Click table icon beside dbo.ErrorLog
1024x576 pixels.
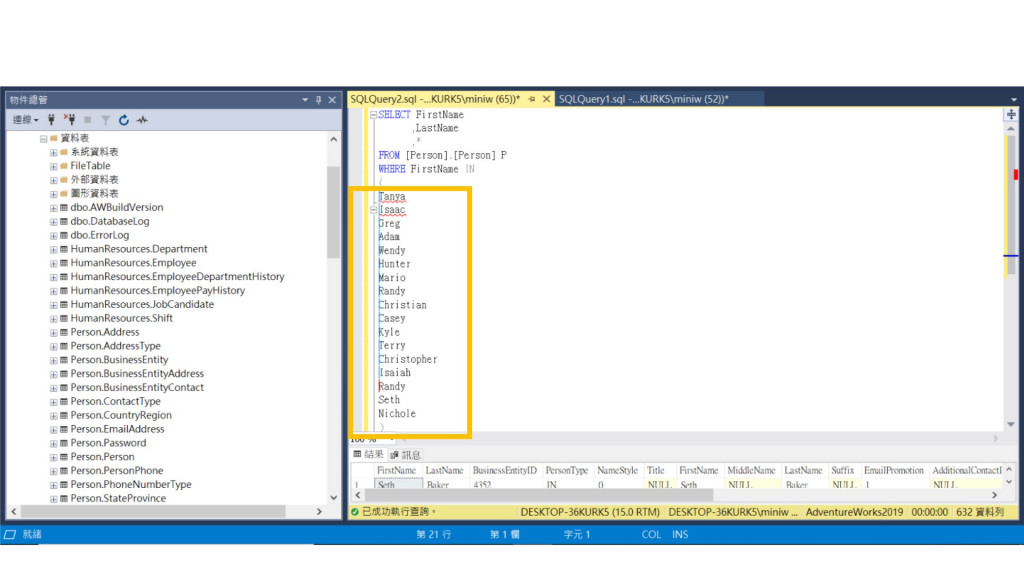[64, 235]
